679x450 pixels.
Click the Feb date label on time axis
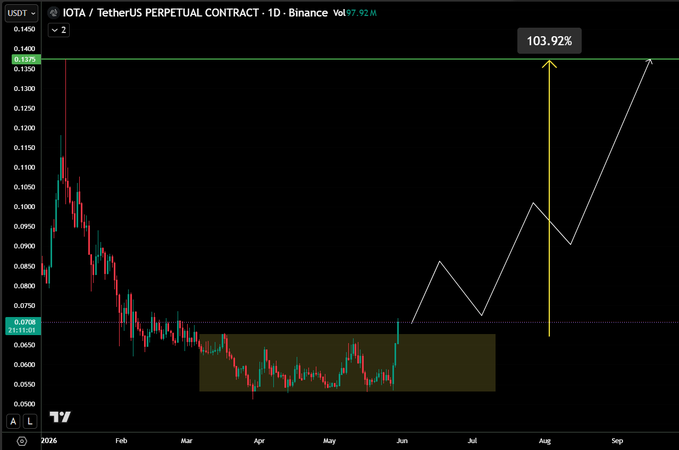click(x=121, y=440)
